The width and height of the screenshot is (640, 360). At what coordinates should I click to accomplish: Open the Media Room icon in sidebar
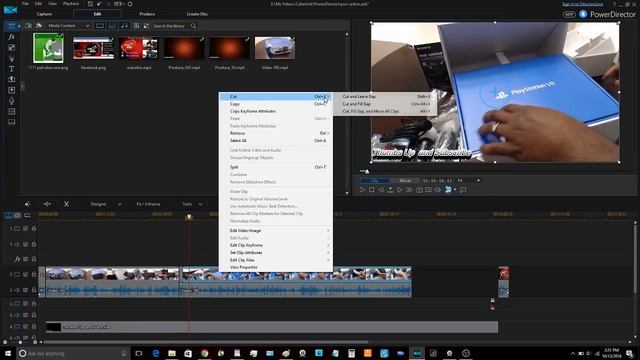point(11,26)
